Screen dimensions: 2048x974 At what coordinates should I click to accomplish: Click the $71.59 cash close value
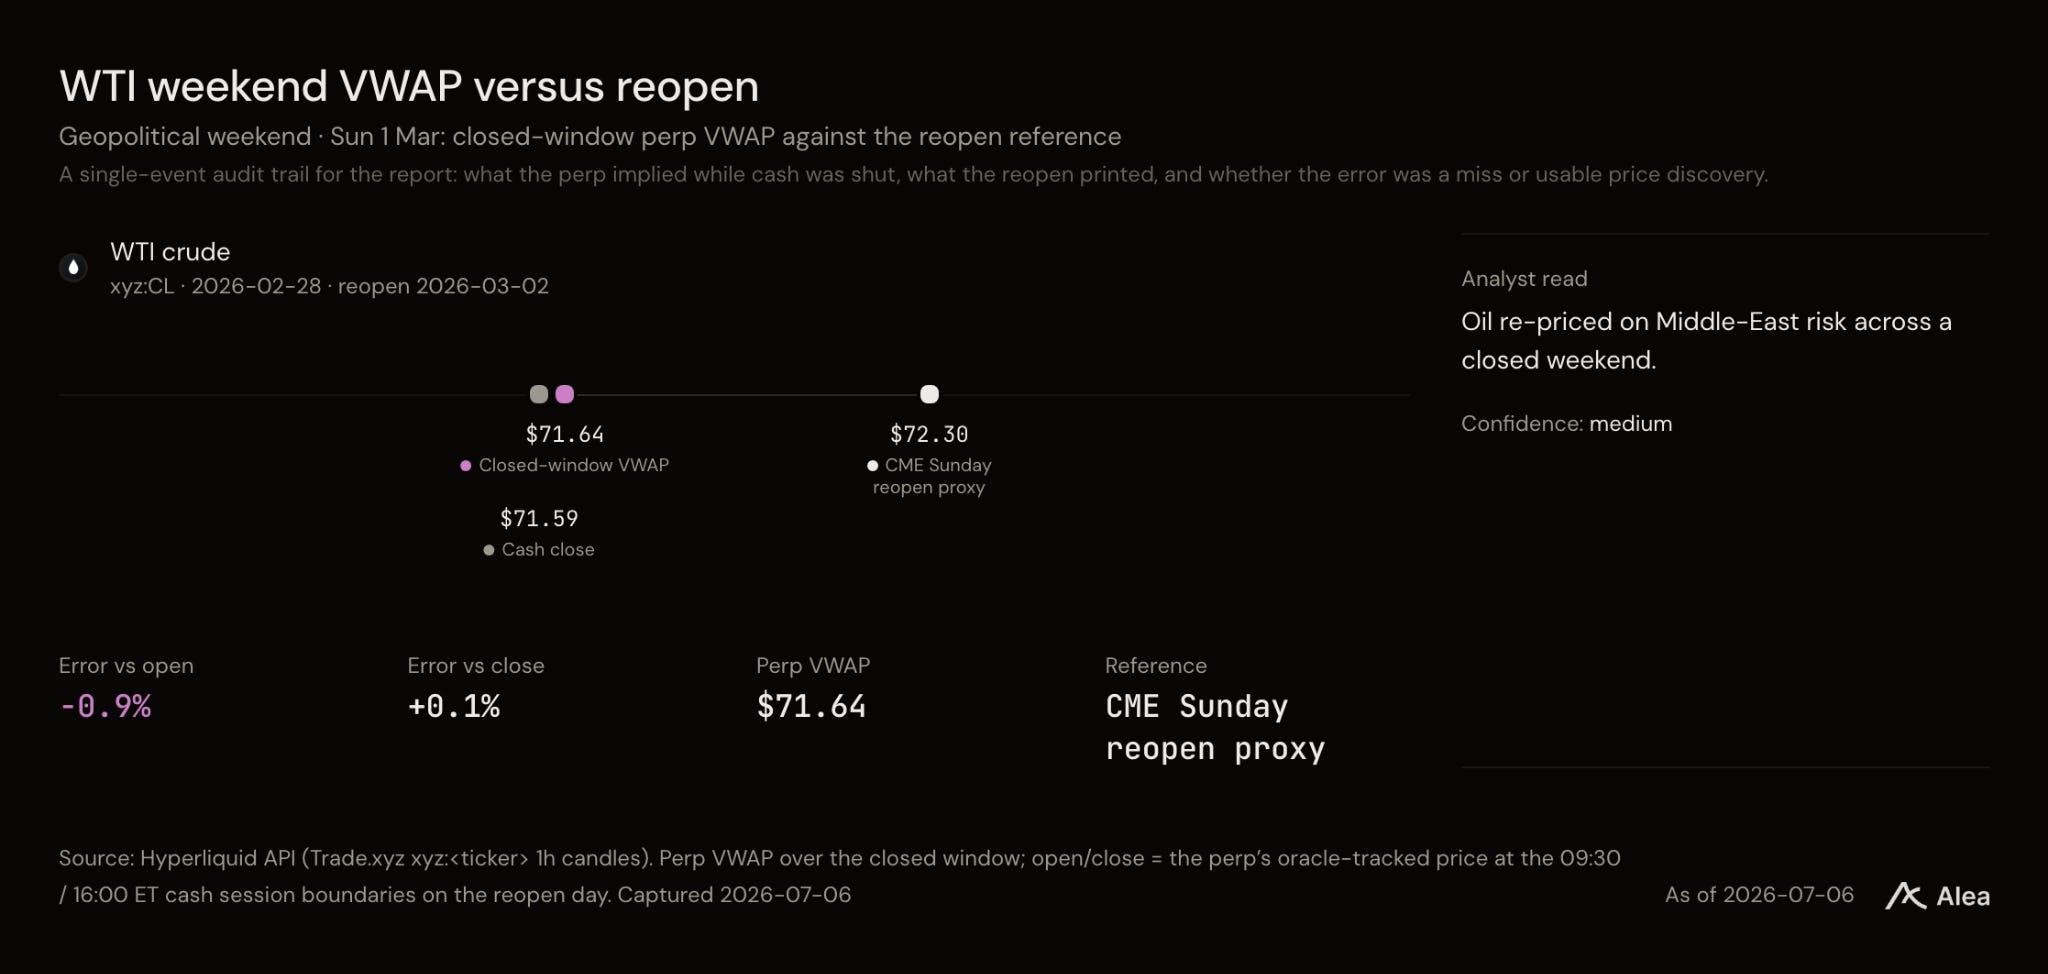pos(539,518)
